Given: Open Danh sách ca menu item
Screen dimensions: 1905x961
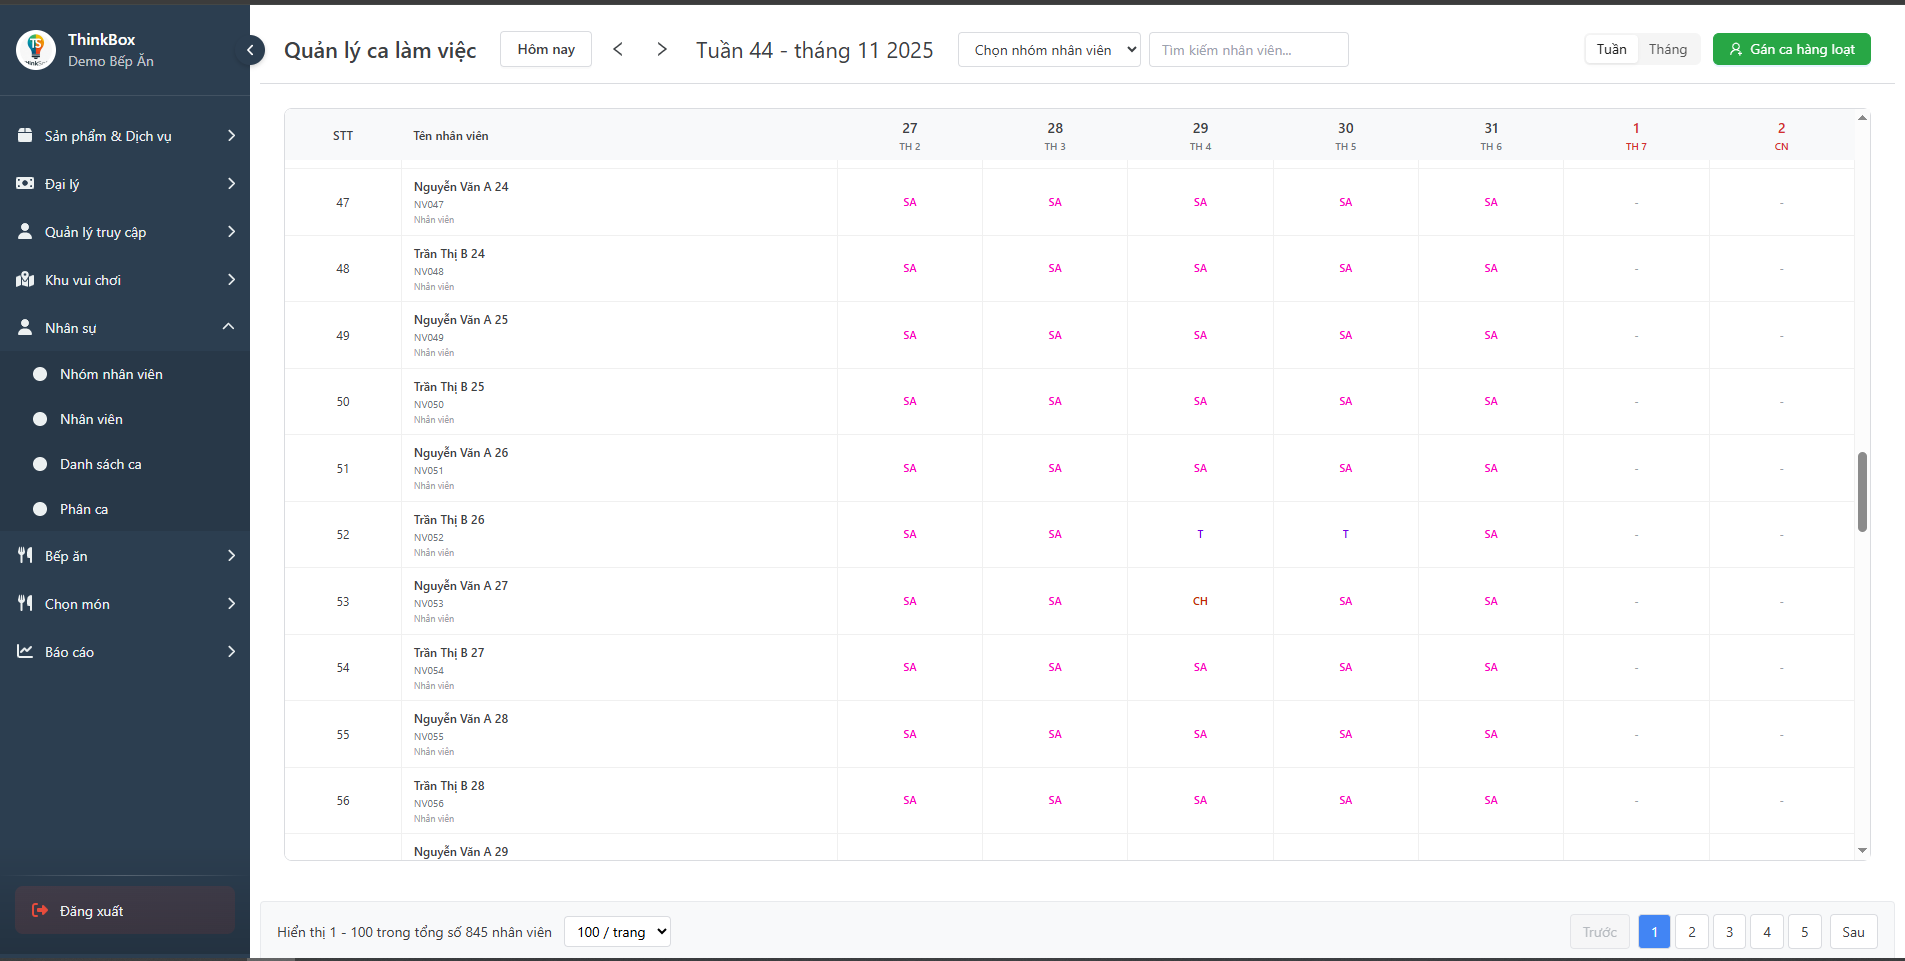Looking at the screenshot, I should pos(100,464).
